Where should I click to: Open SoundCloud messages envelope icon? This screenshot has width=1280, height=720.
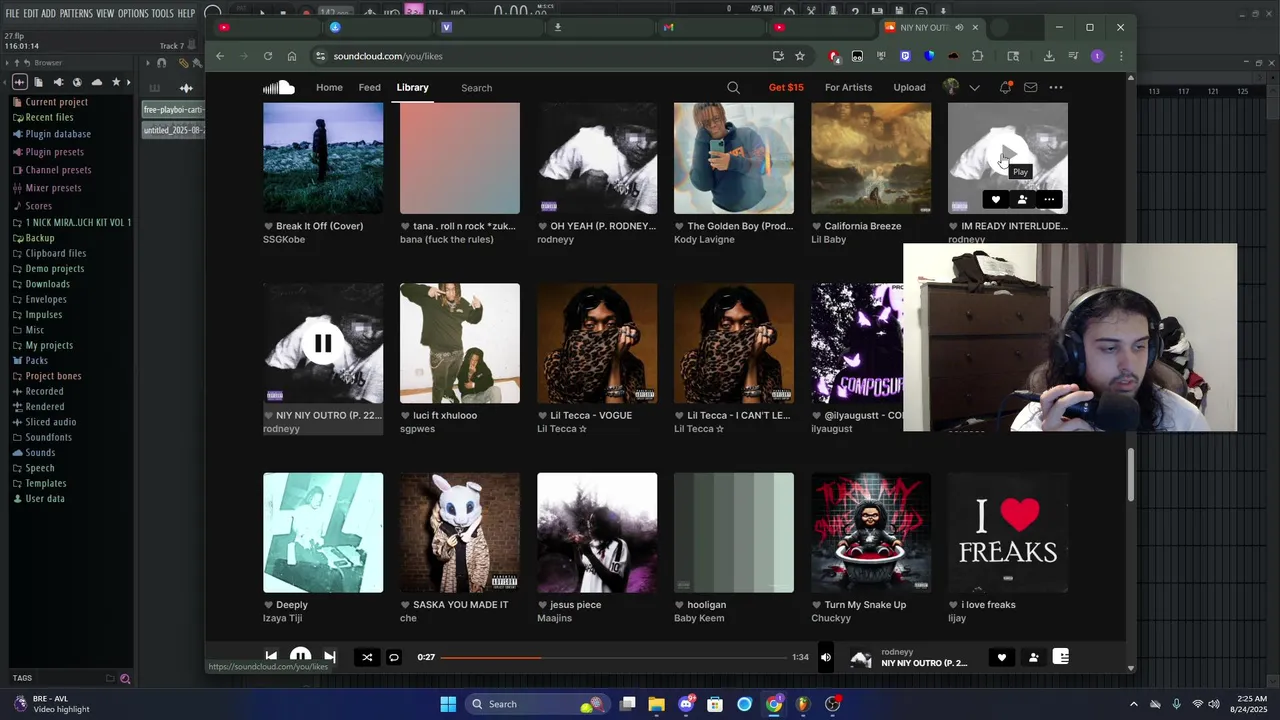coord(1030,87)
